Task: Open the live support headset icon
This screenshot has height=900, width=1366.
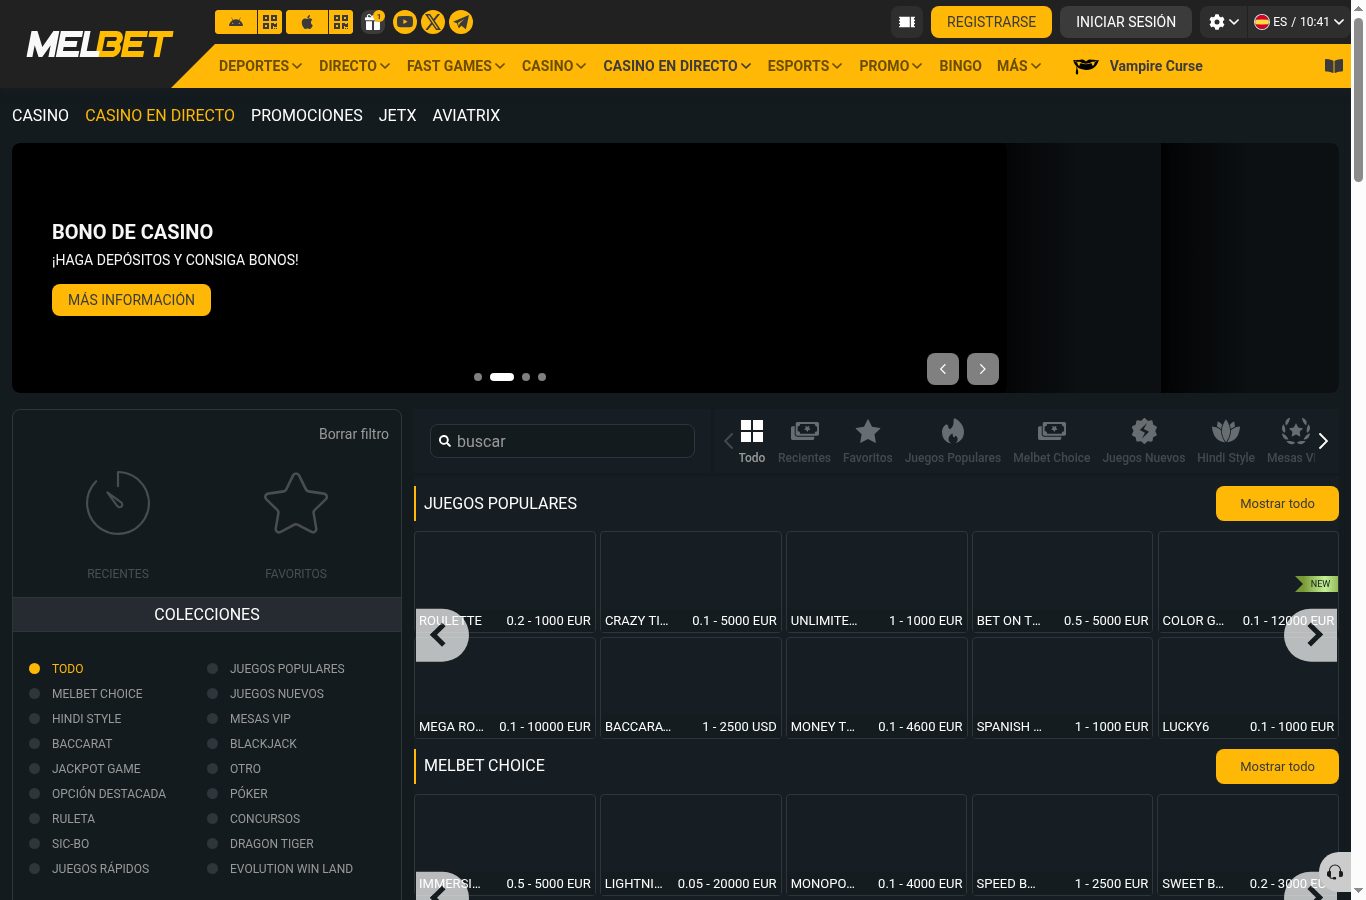Action: click(x=1335, y=872)
